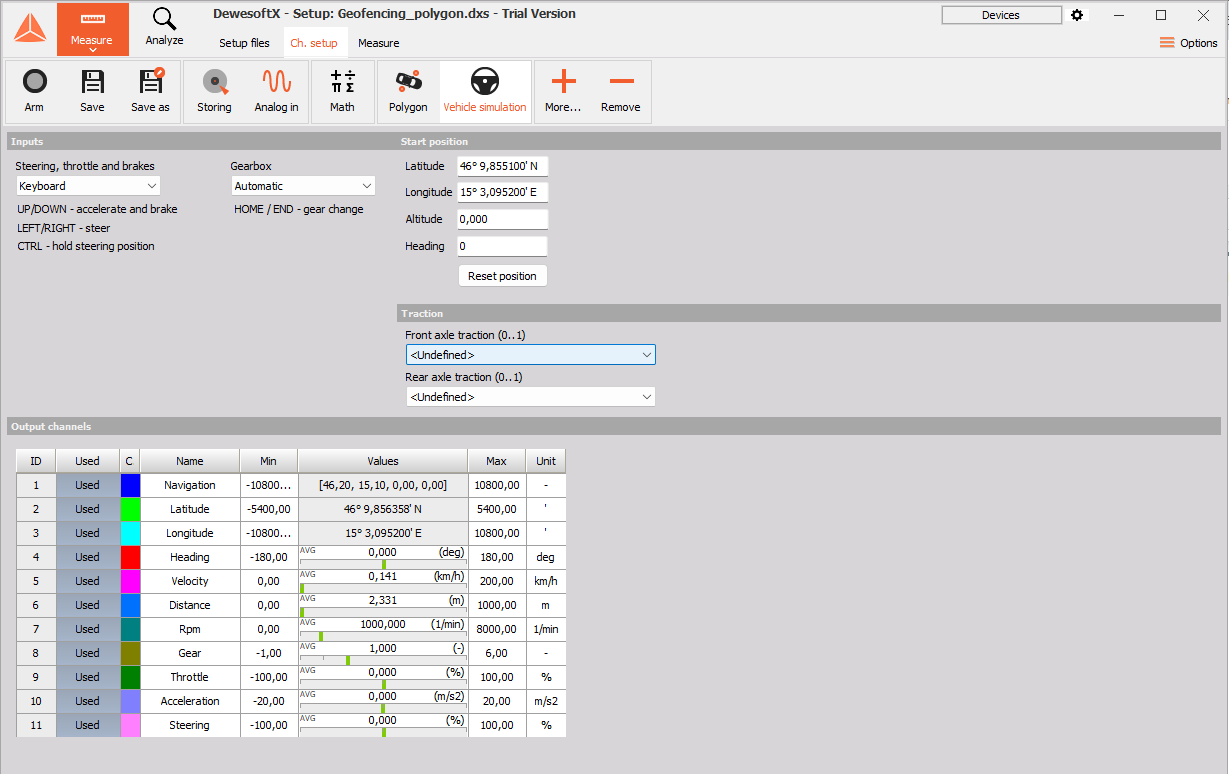Click the Rpm value bar

pyautogui.click(x=383, y=629)
